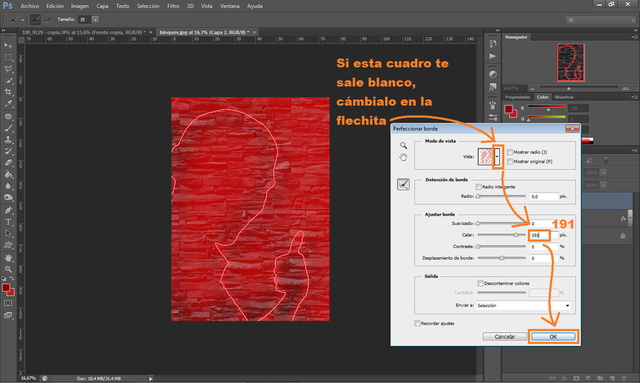
Task: Click the Calar slider handle
Action: click(516, 235)
